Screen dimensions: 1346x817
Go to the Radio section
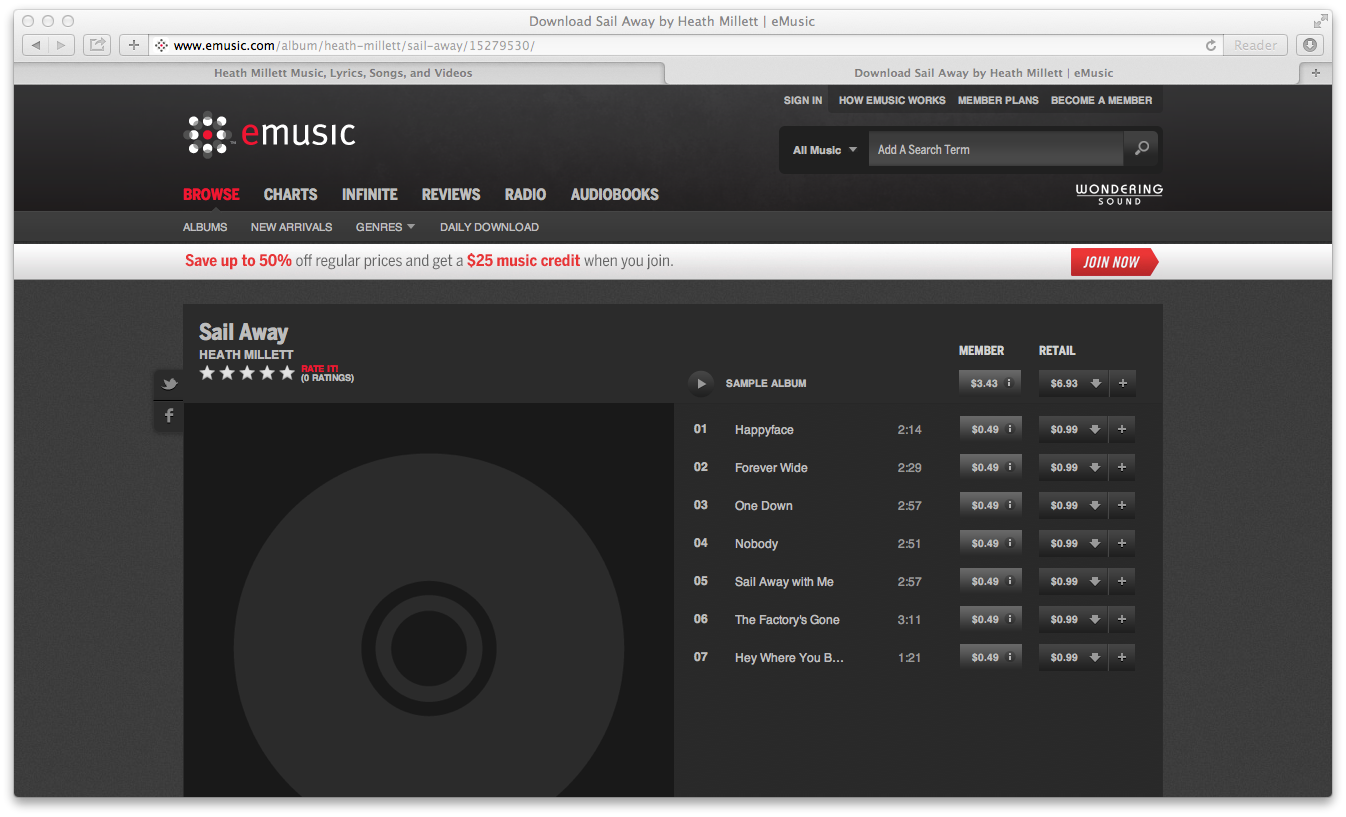(525, 194)
